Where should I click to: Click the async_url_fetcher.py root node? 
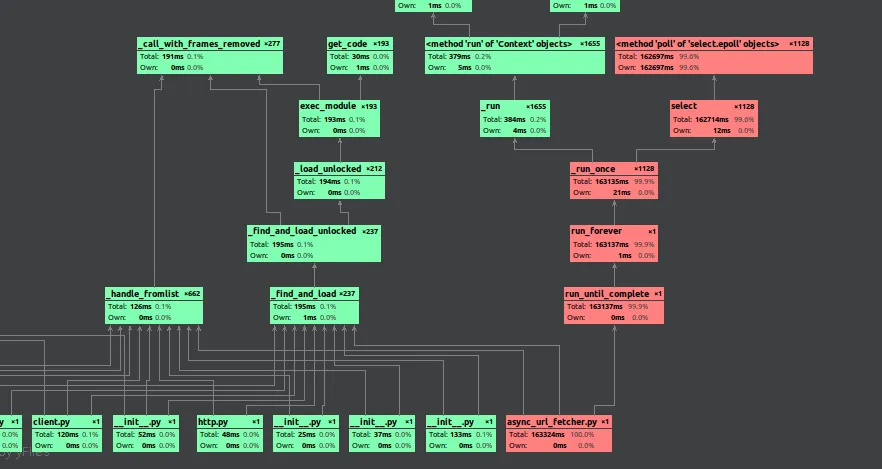click(559, 434)
